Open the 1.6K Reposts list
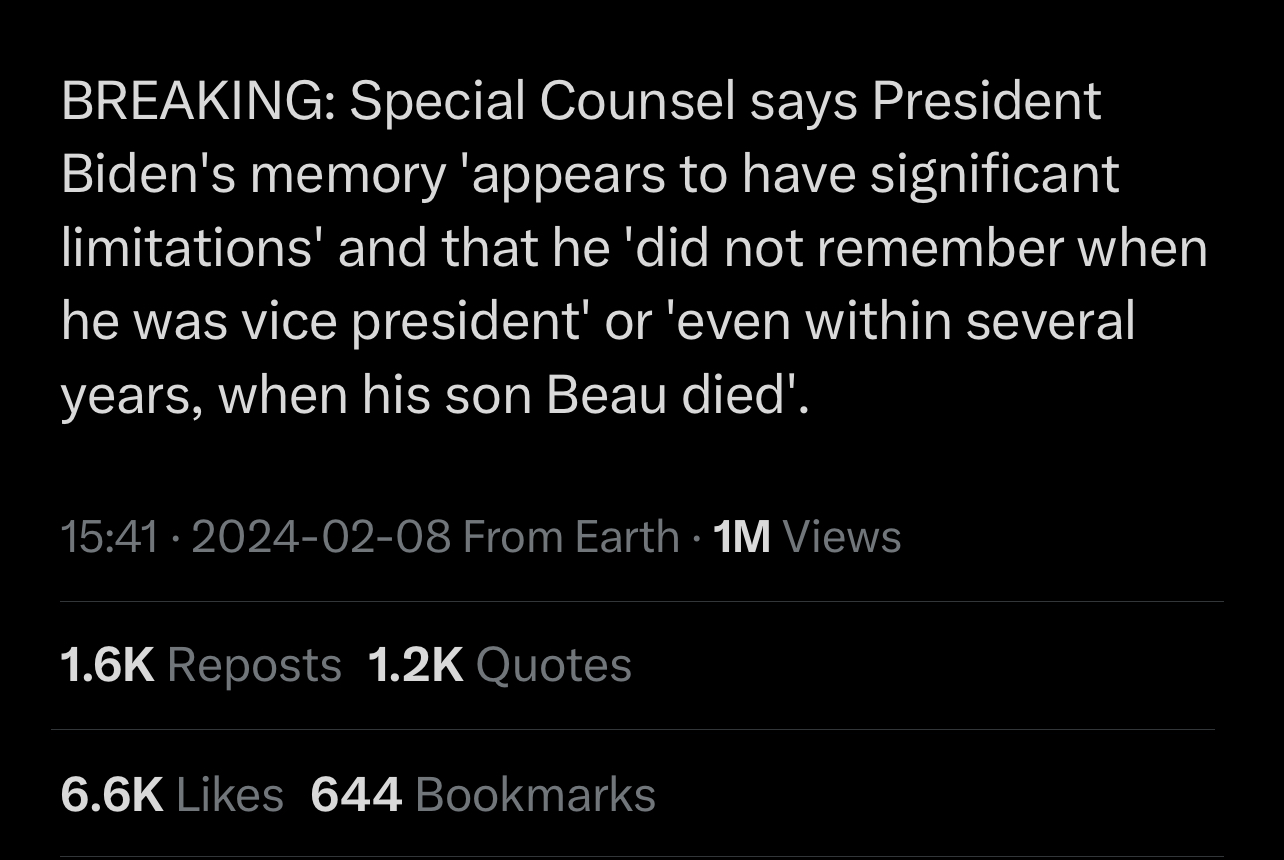This screenshot has height=860, width=1284. tap(201, 665)
